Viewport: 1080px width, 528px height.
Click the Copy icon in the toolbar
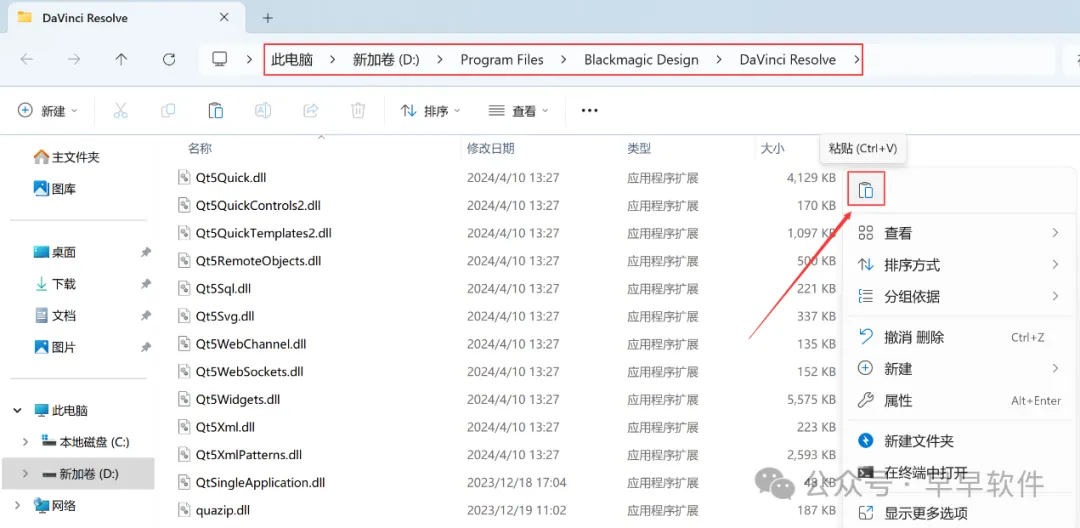point(167,110)
